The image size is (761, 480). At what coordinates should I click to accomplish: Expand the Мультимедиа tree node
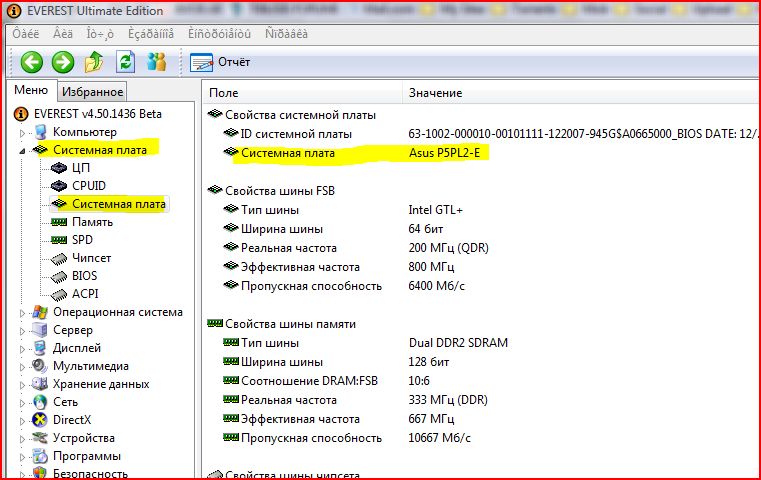[22, 367]
